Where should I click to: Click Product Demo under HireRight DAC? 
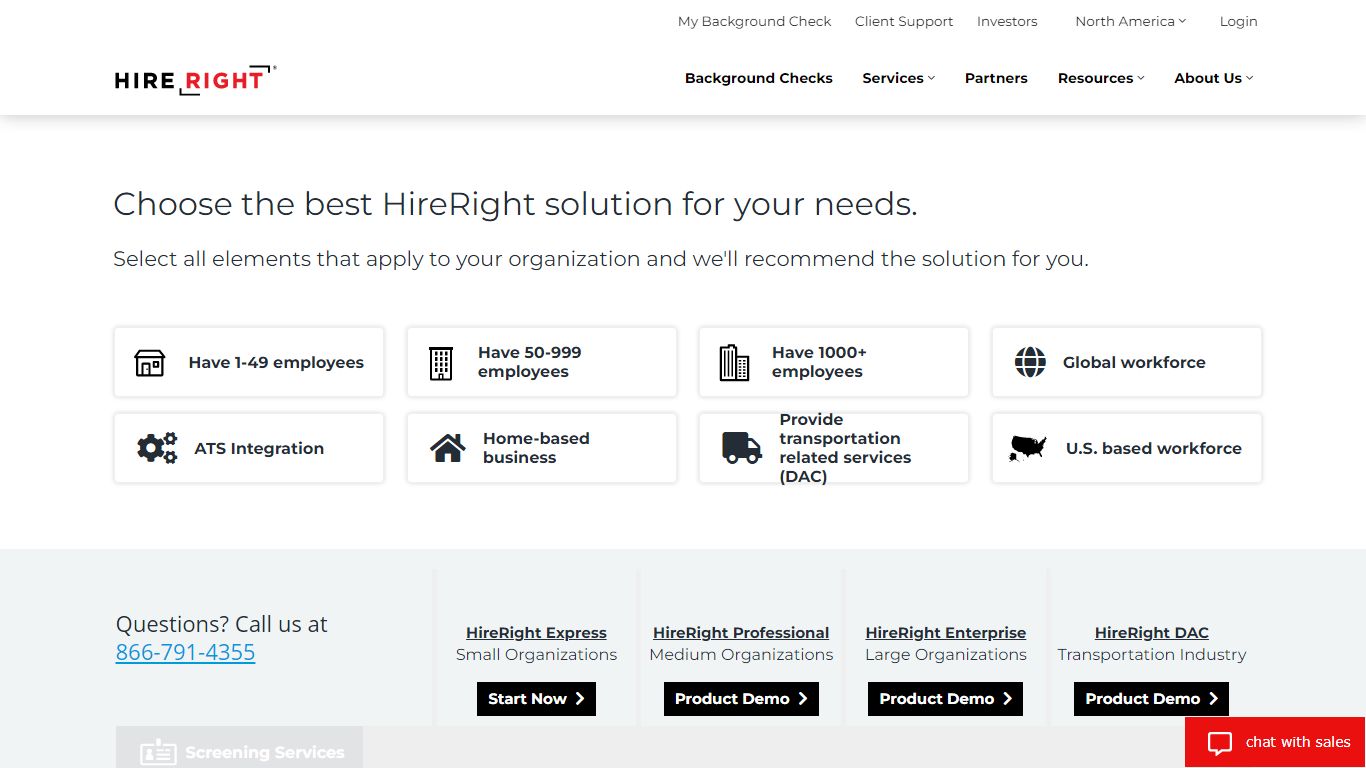1152,699
